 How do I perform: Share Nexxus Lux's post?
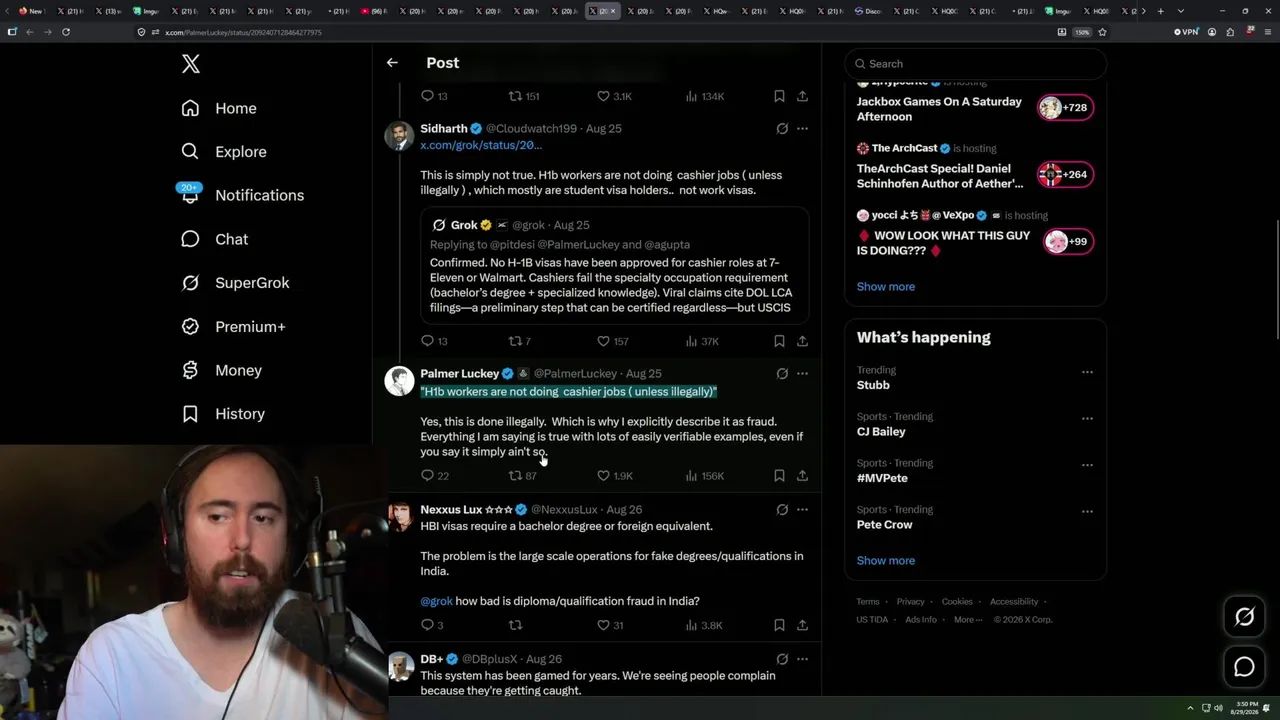point(802,625)
